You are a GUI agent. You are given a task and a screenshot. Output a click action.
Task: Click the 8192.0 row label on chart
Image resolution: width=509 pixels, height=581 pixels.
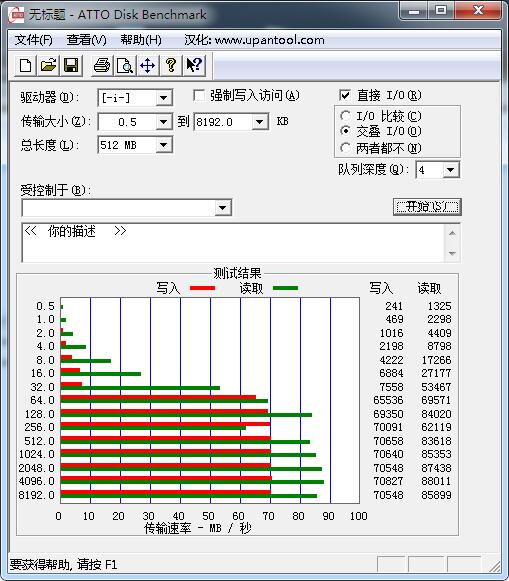pyautogui.click(x=37, y=495)
